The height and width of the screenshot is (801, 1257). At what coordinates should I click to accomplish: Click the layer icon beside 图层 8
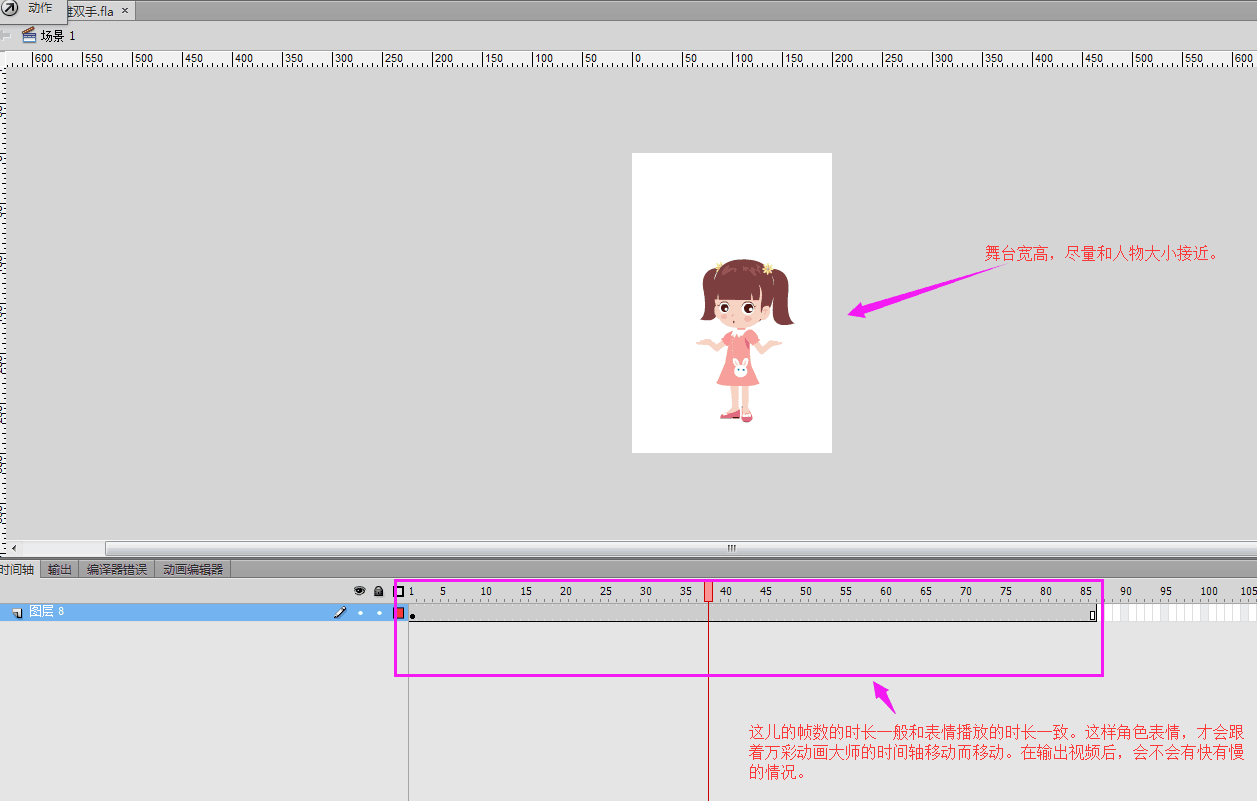click(17, 612)
